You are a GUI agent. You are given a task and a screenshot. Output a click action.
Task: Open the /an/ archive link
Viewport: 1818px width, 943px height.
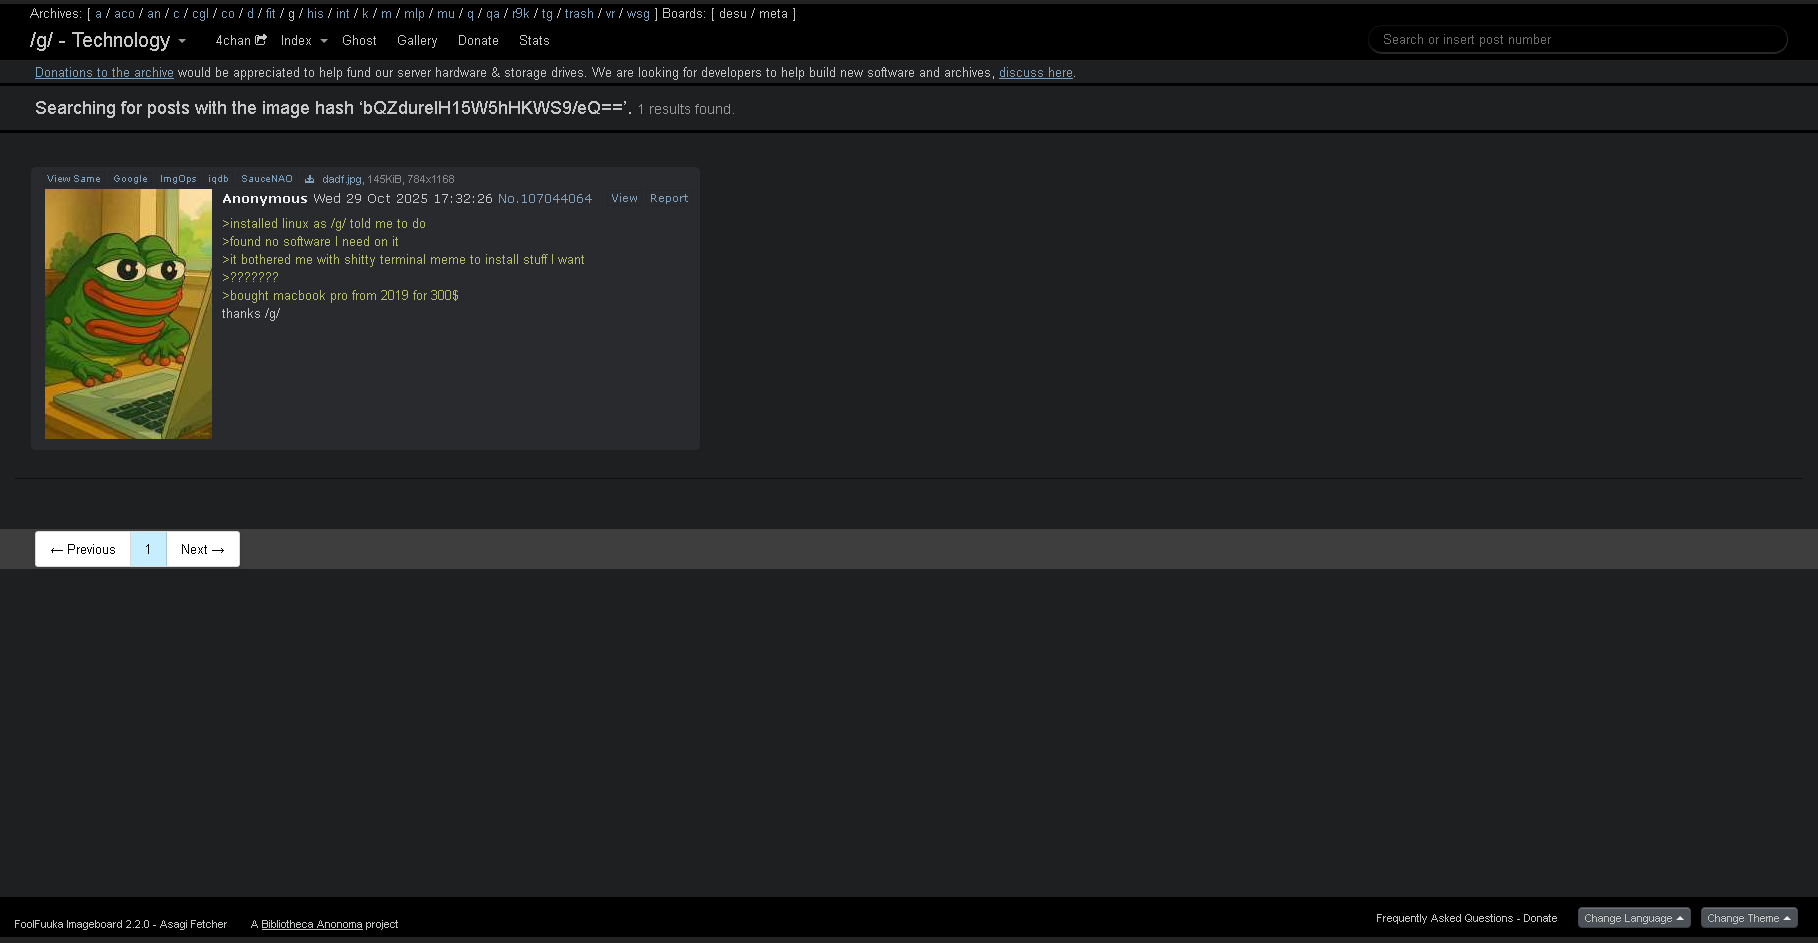click(153, 14)
